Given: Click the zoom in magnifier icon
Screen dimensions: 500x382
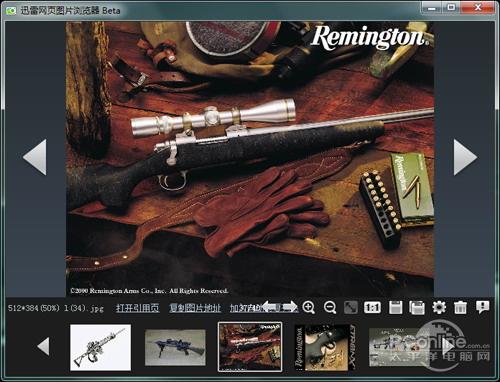Looking at the screenshot, I should point(309,307).
